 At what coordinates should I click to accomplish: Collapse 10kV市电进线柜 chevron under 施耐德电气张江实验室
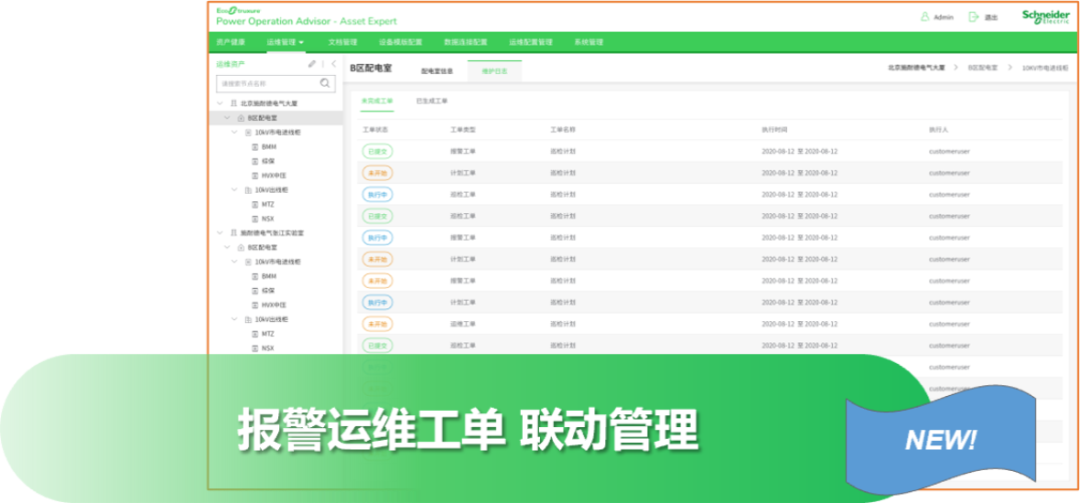pyautogui.click(x=235, y=262)
